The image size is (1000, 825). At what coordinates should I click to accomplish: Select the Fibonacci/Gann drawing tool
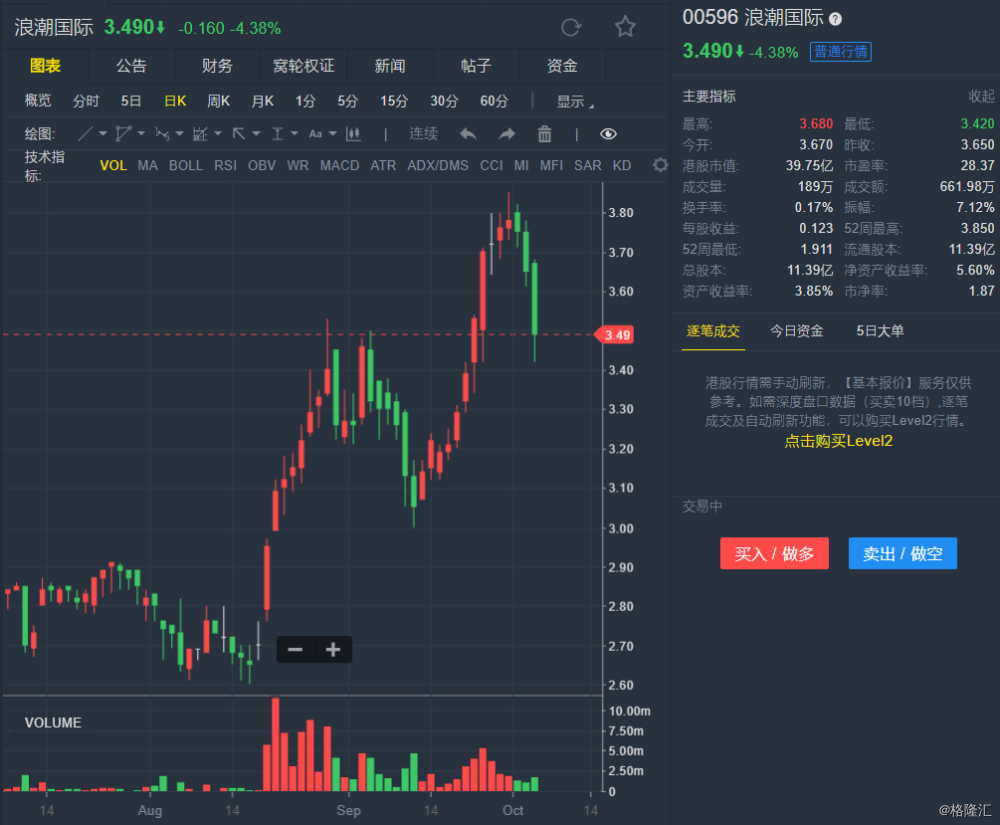tap(200, 134)
